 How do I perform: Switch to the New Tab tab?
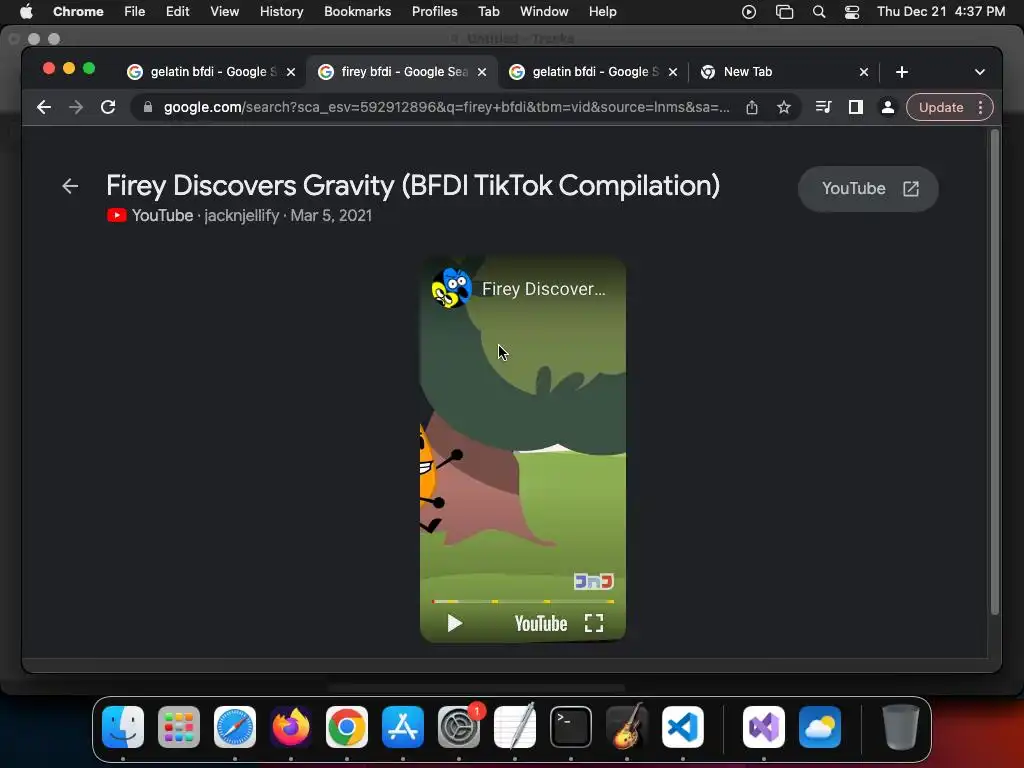784,72
